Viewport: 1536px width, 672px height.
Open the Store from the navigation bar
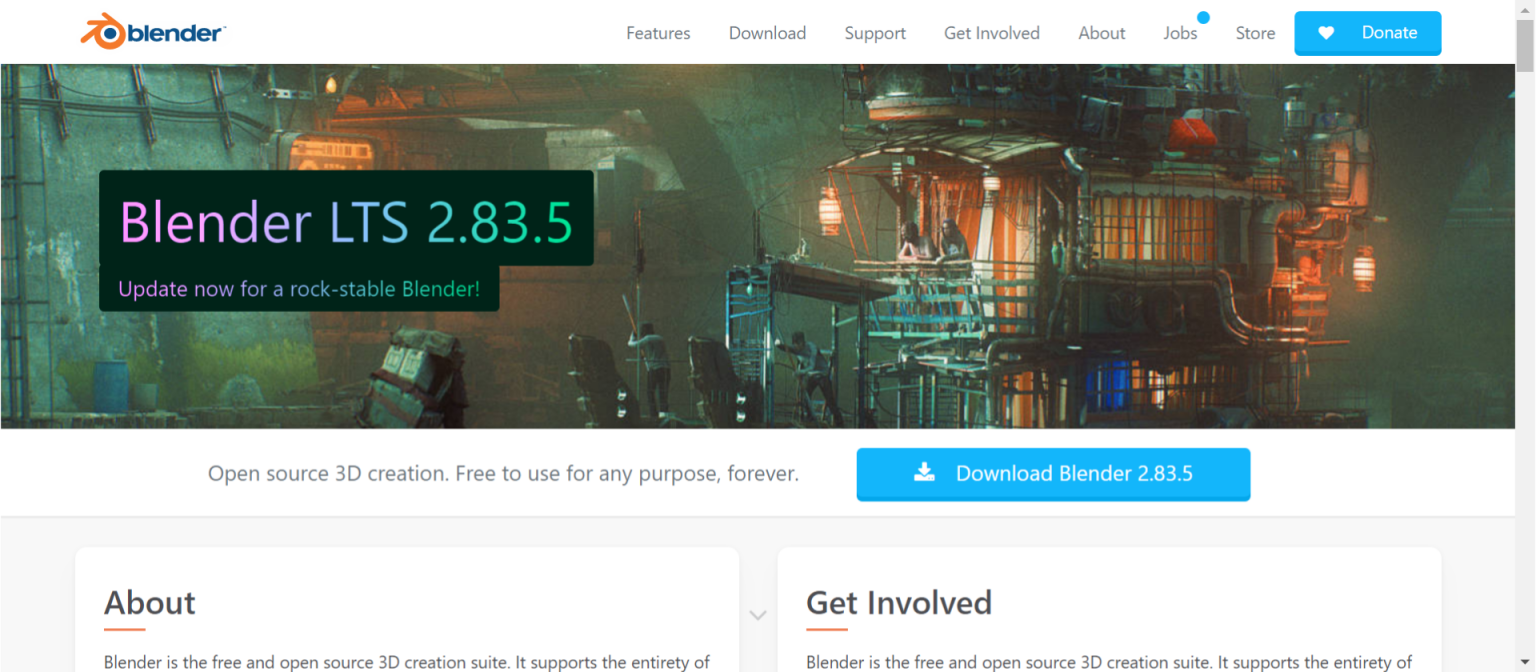click(x=1255, y=33)
